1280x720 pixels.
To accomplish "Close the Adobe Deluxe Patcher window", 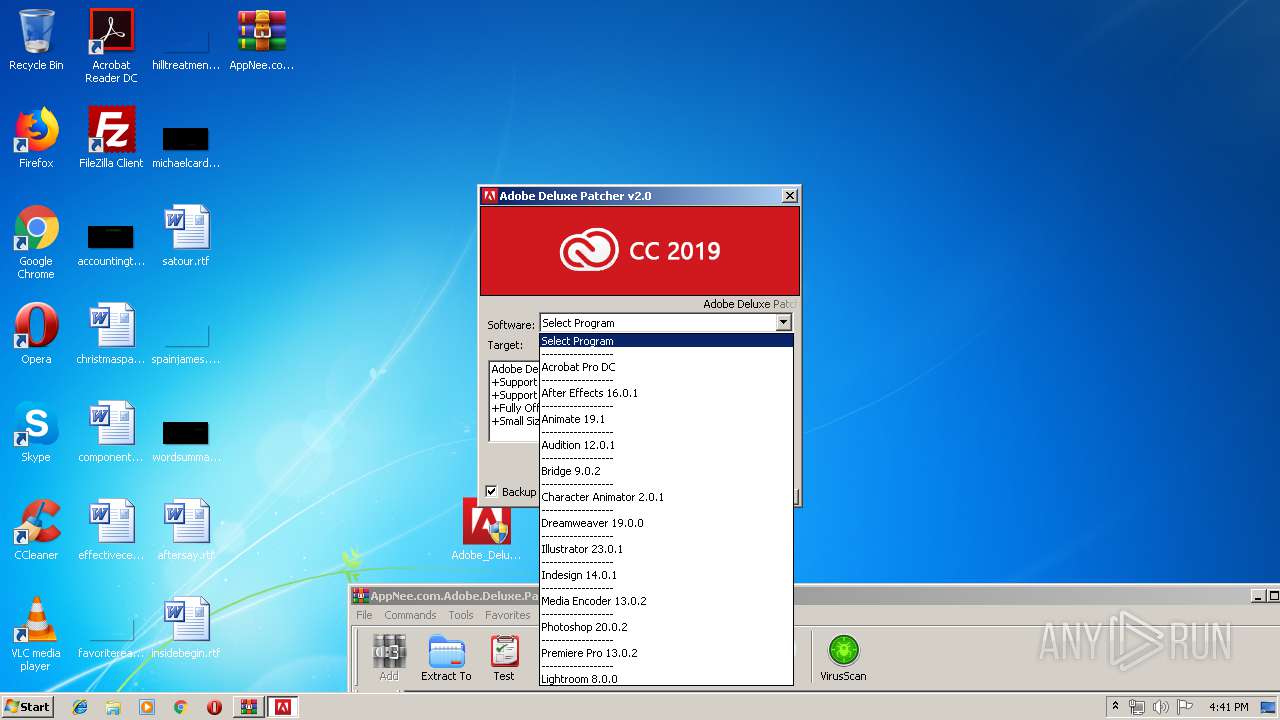I will point(789,196).
